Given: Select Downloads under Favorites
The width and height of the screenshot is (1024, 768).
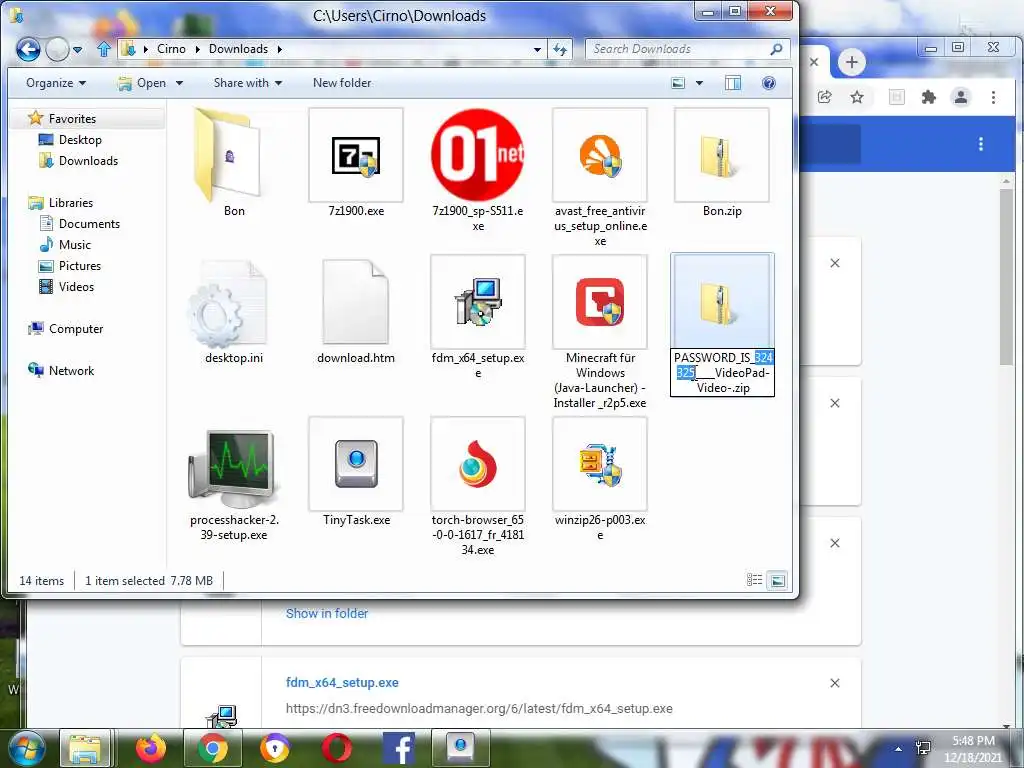Looking at the screenshot, I should [x=88, y=161].
